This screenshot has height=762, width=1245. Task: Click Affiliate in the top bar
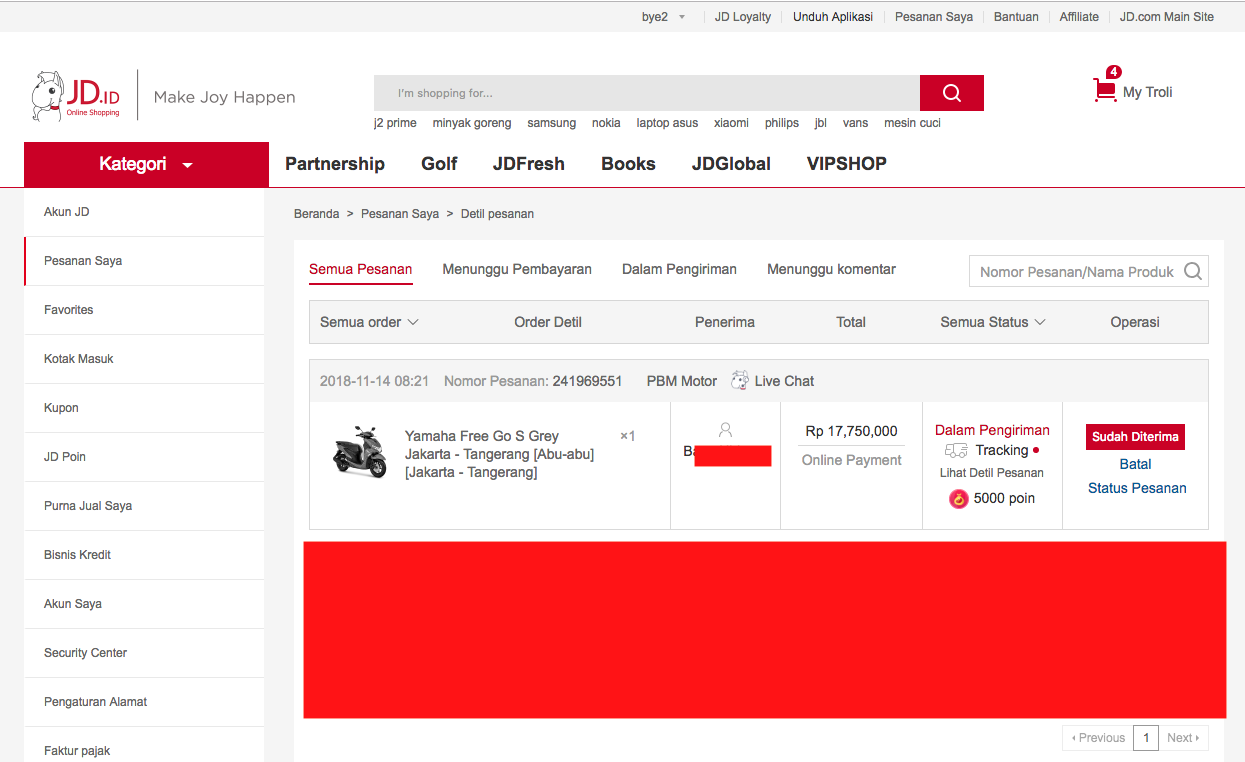click(1079, 17)
